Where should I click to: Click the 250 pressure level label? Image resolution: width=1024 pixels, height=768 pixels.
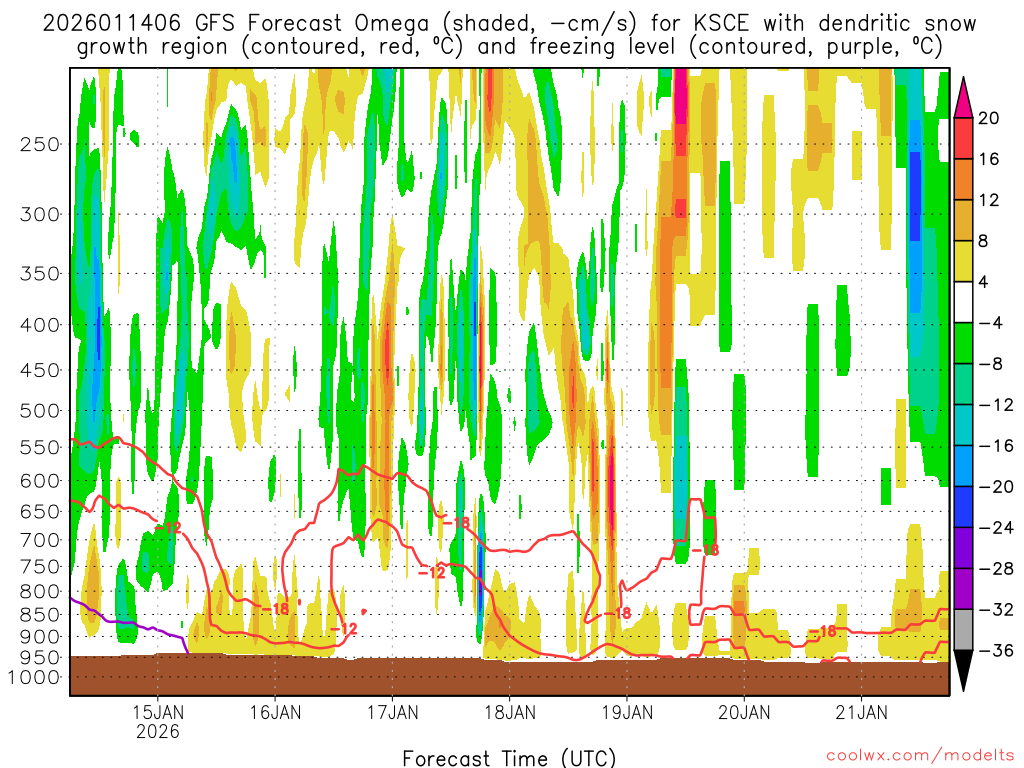tap(40, 144)
